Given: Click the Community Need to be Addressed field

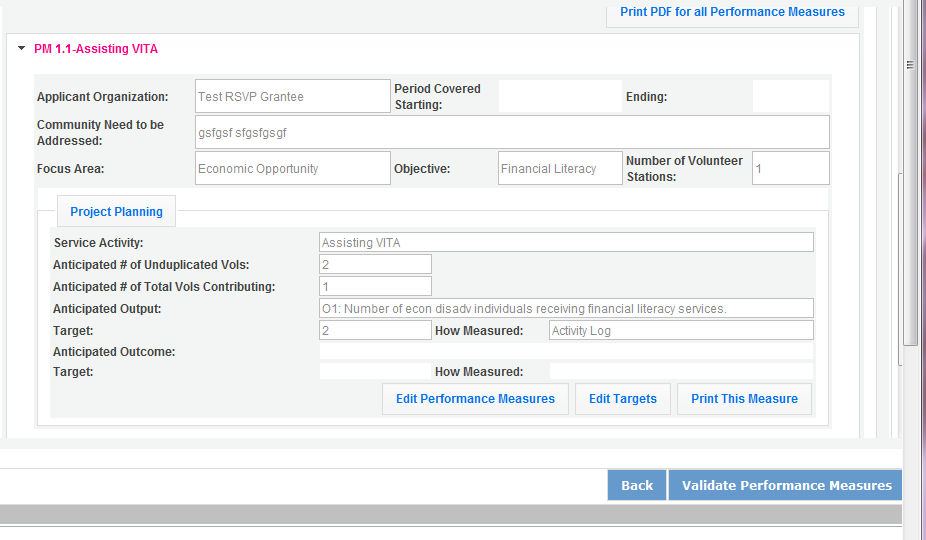Looking at the screenshot, I should click(x=512, y=132).
